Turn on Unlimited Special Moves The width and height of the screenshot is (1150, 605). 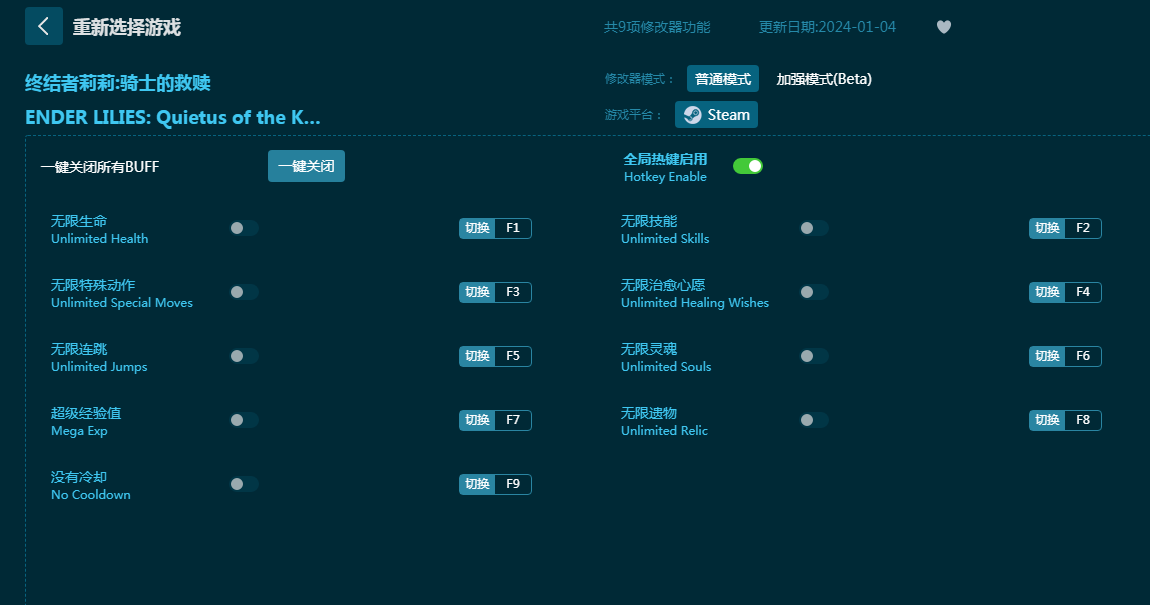coord(244,292)
